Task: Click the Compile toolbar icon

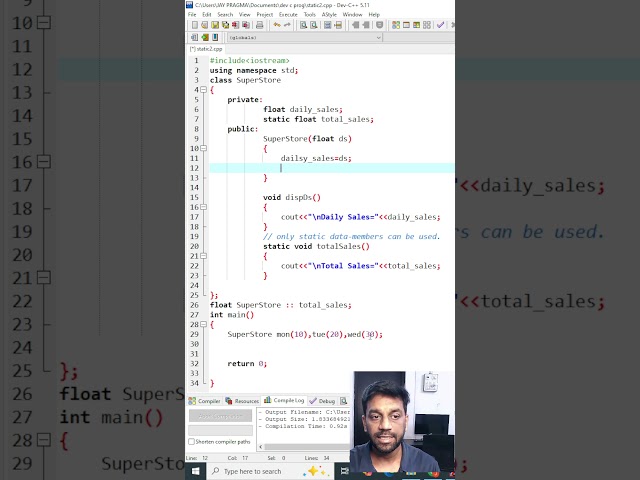Action: pos(396,25)
